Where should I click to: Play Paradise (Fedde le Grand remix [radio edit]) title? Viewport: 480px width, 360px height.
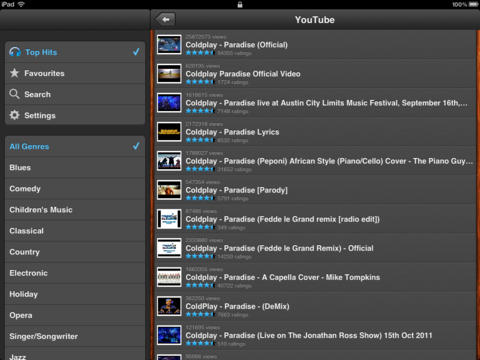coord(283,219)
